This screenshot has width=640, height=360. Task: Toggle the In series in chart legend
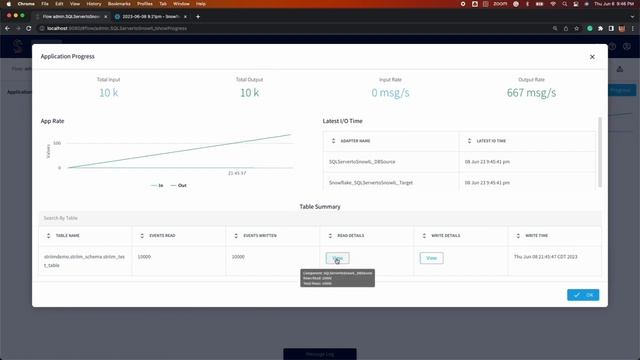click(157, 185)
